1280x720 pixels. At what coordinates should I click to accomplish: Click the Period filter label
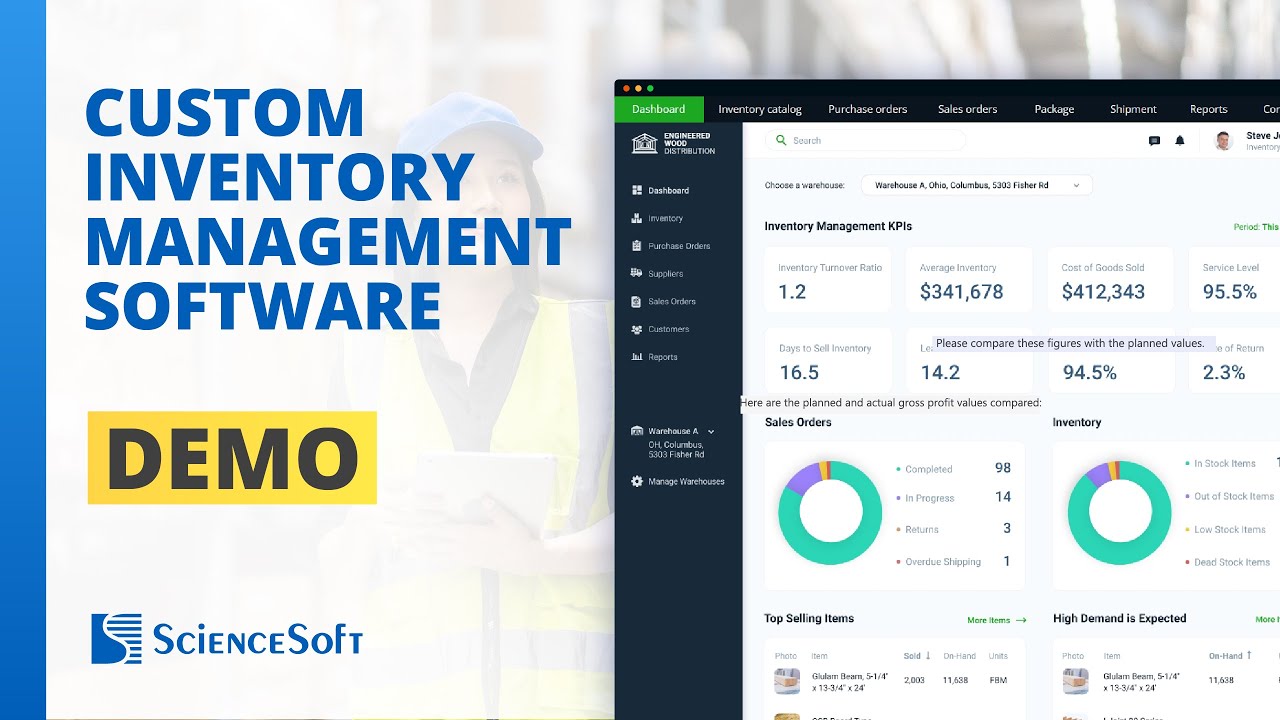click(1256, 227)
